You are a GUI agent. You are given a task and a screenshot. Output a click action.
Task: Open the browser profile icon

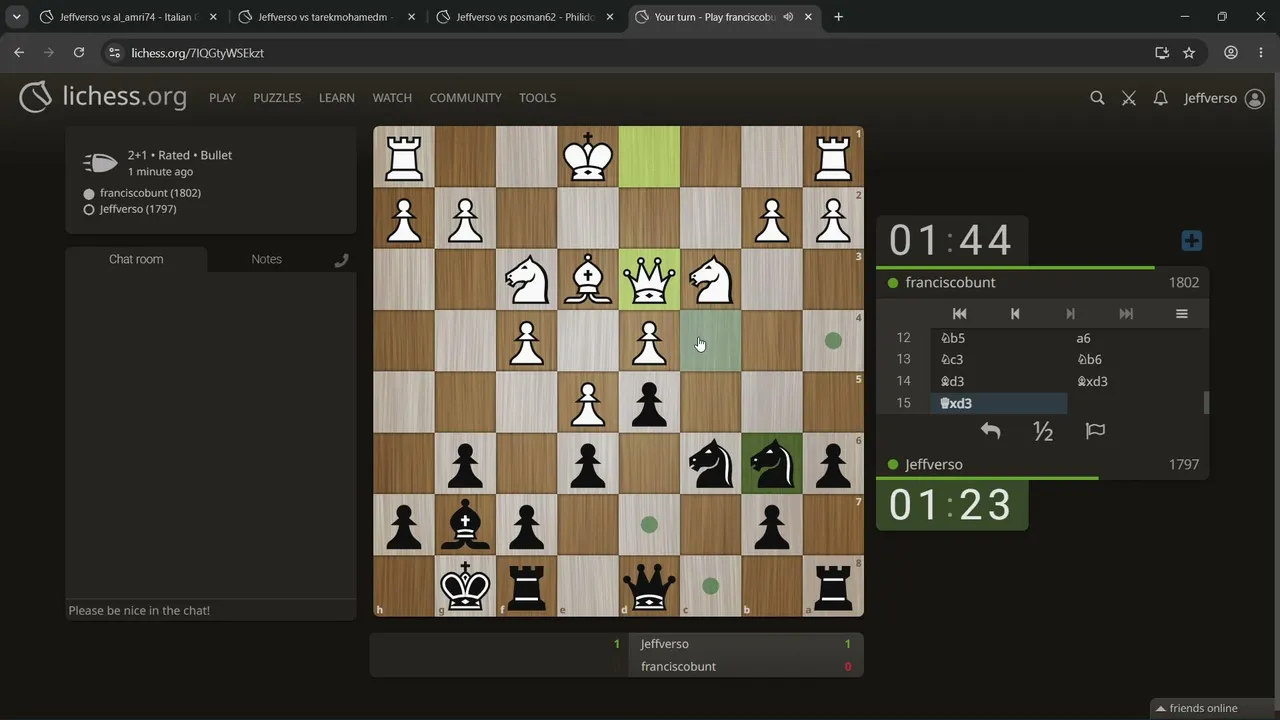pyautogui.click(x=1231, y=53)
